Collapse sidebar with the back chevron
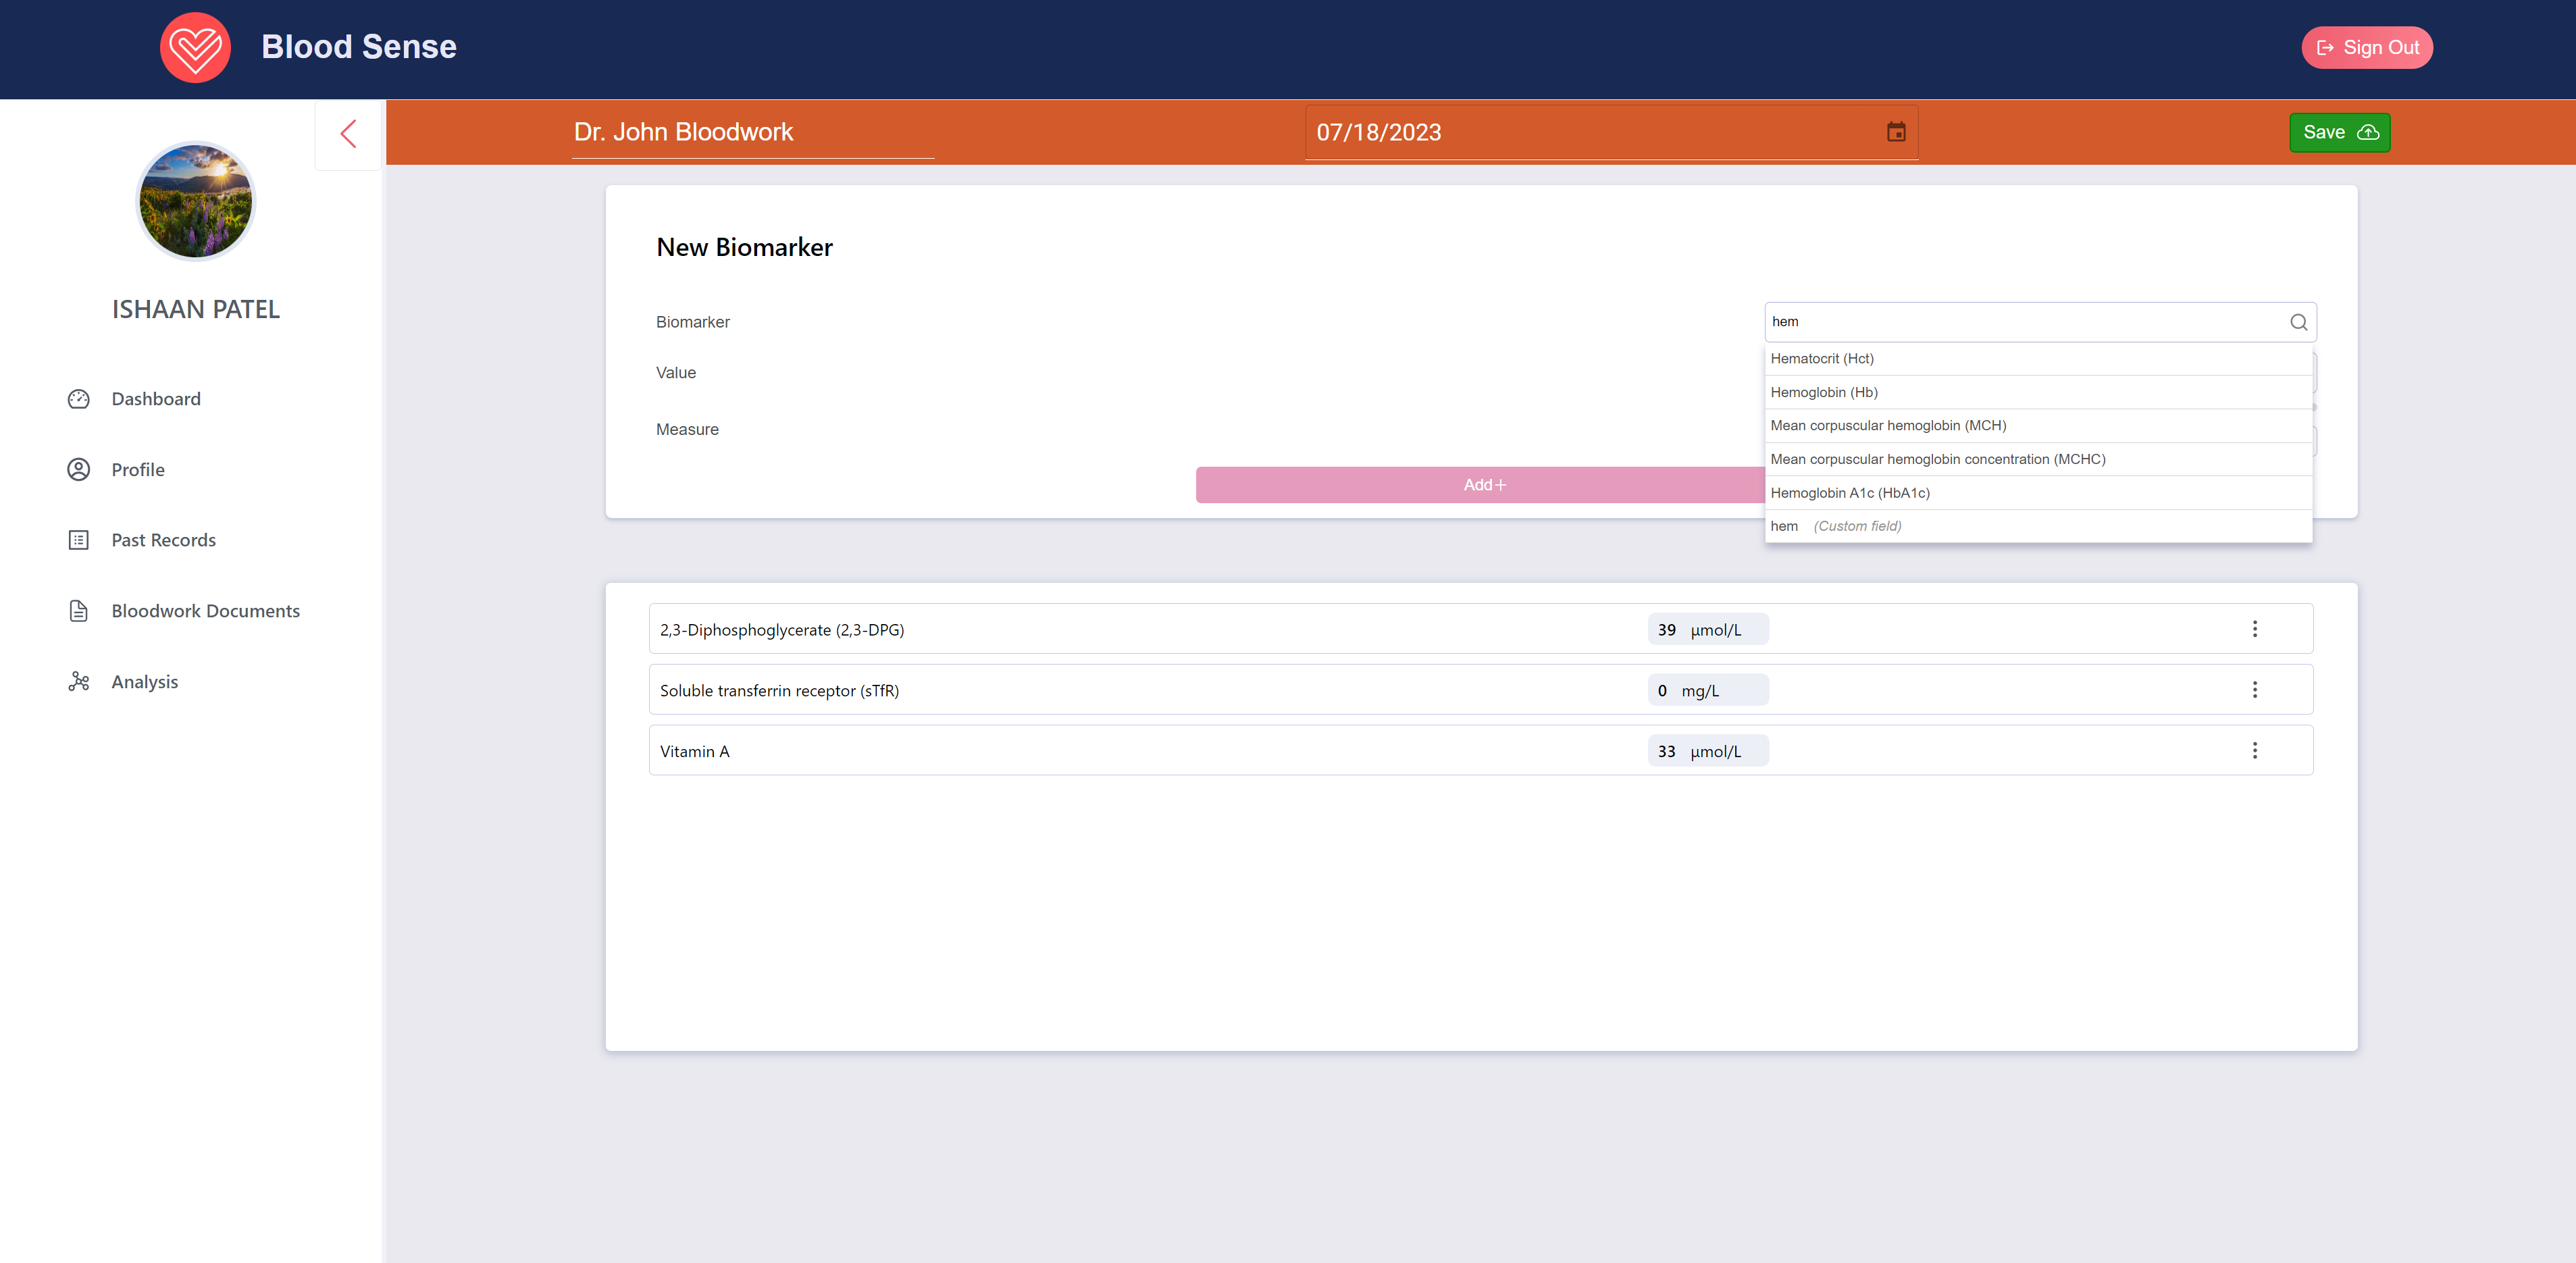The width and height of the screenshot is (2576, 1263). (x=348, y=134)
